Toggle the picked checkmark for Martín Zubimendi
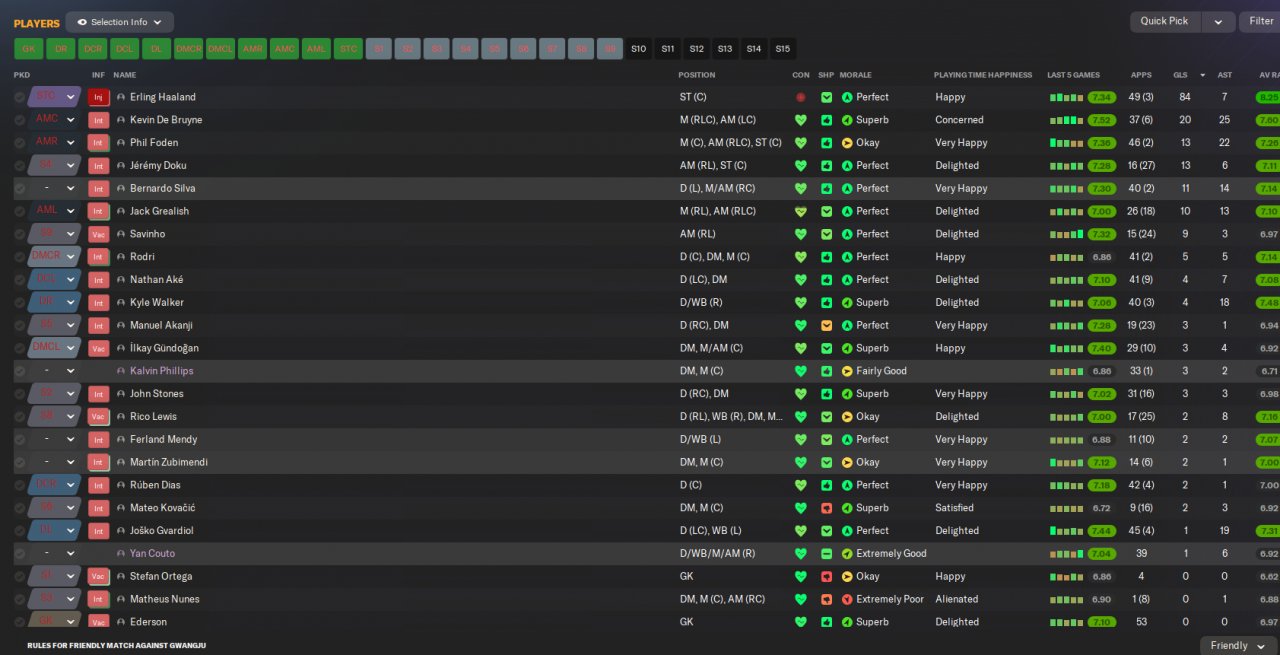 tap(19, 462)
